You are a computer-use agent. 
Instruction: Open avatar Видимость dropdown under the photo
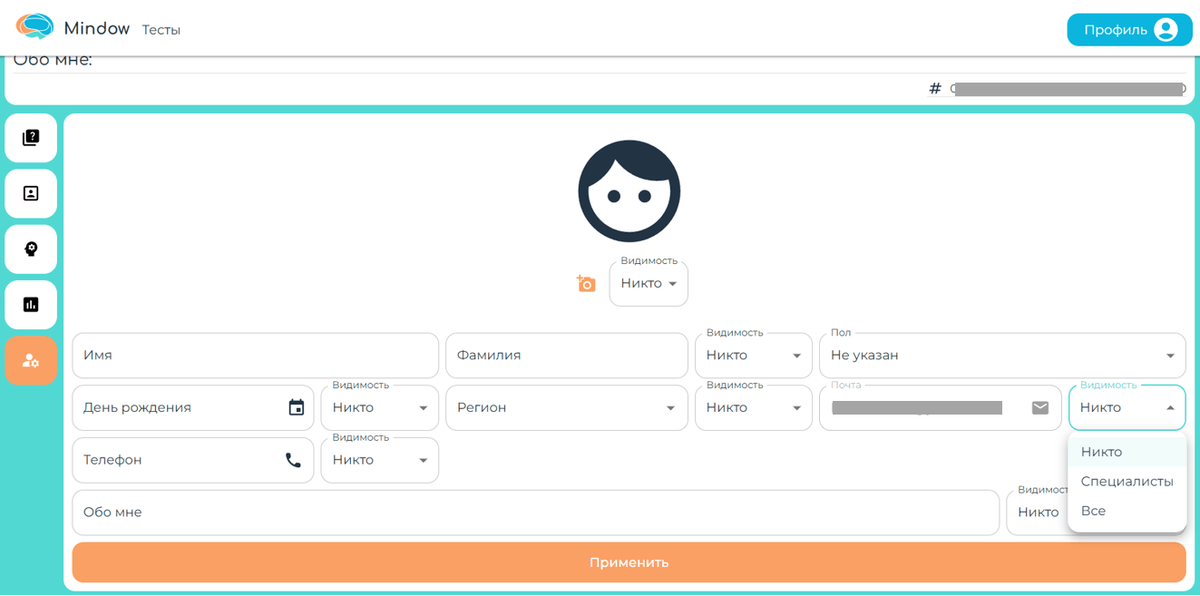tap(649, 284)
